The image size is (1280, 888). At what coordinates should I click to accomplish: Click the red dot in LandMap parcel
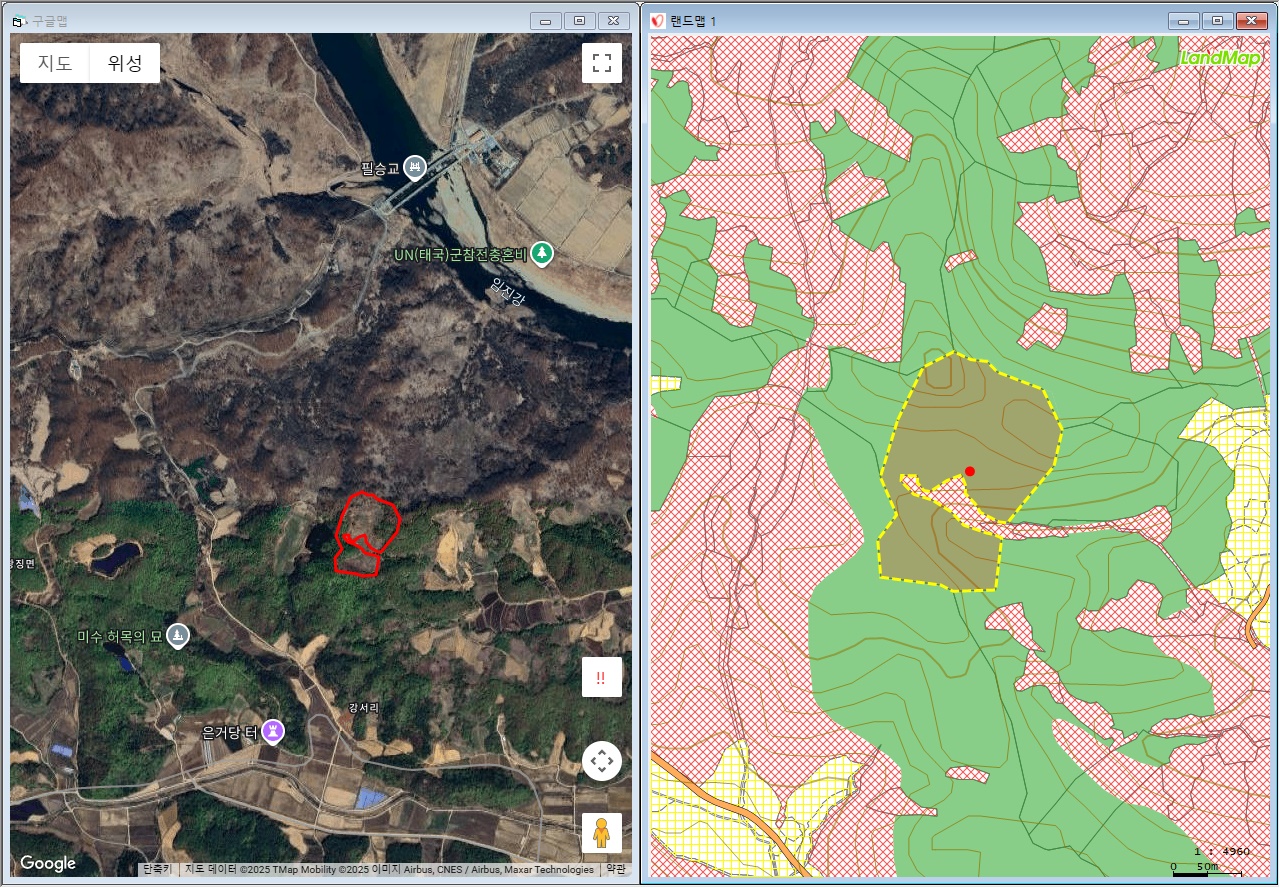click(969, 471)
